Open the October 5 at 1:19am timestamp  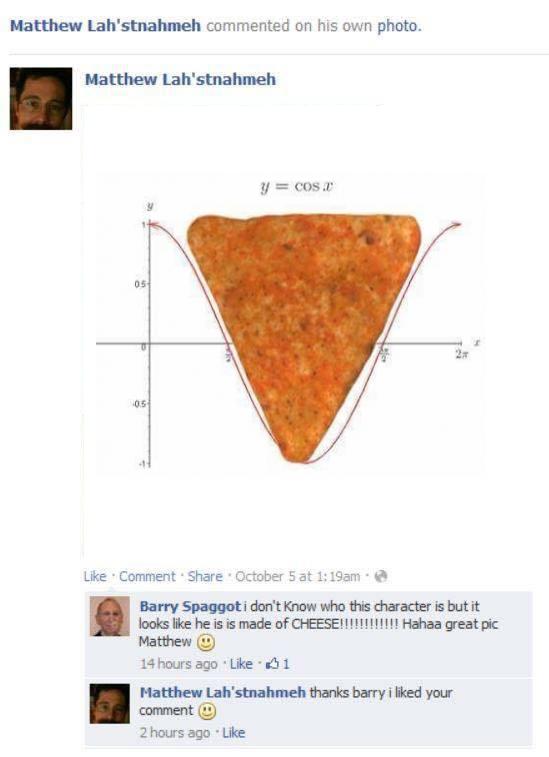pyautogui.click(x=297, y=576)
